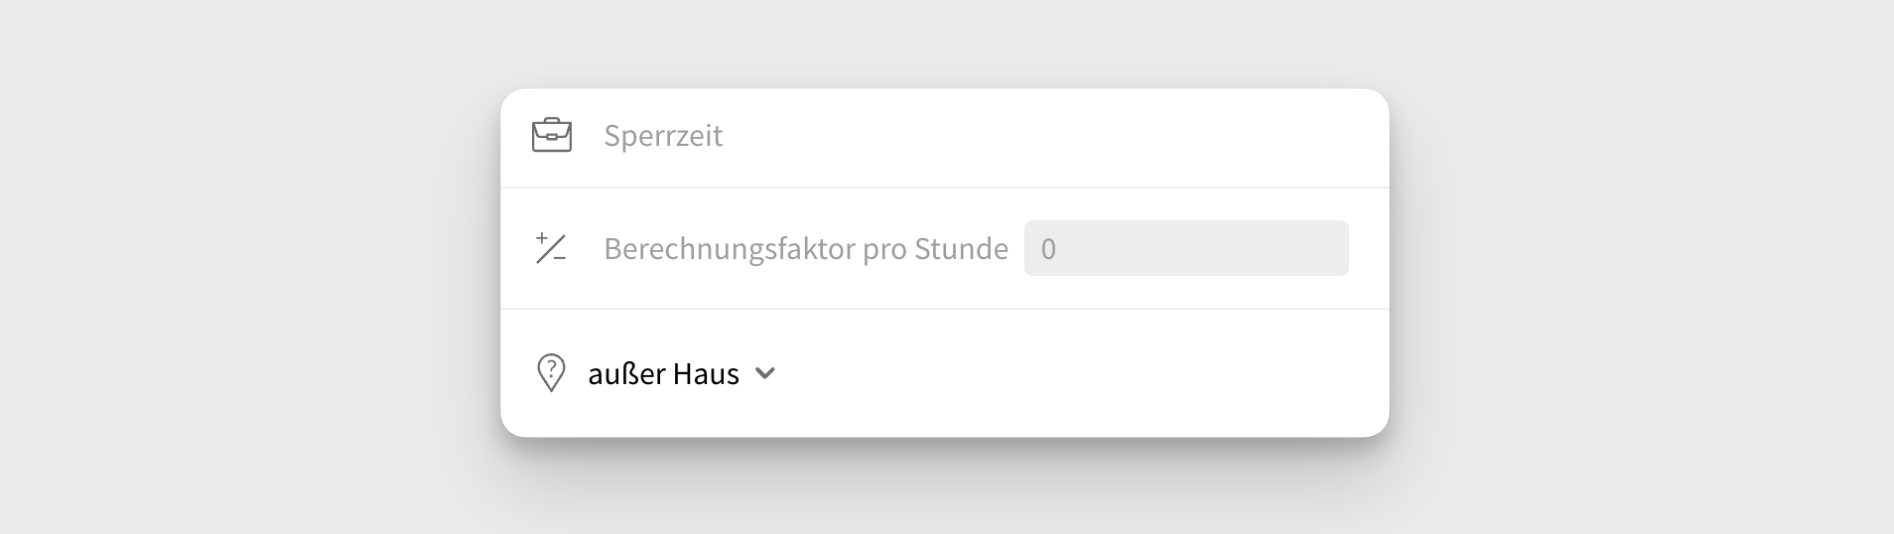This screenshot has height=534, width=1894.
Task: Focus the Berechnungsfaktor pro Stunde input field
Action: (x=1186, y=248)
